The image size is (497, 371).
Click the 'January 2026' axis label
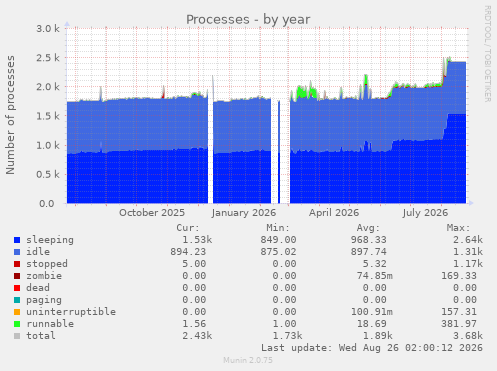243,213
